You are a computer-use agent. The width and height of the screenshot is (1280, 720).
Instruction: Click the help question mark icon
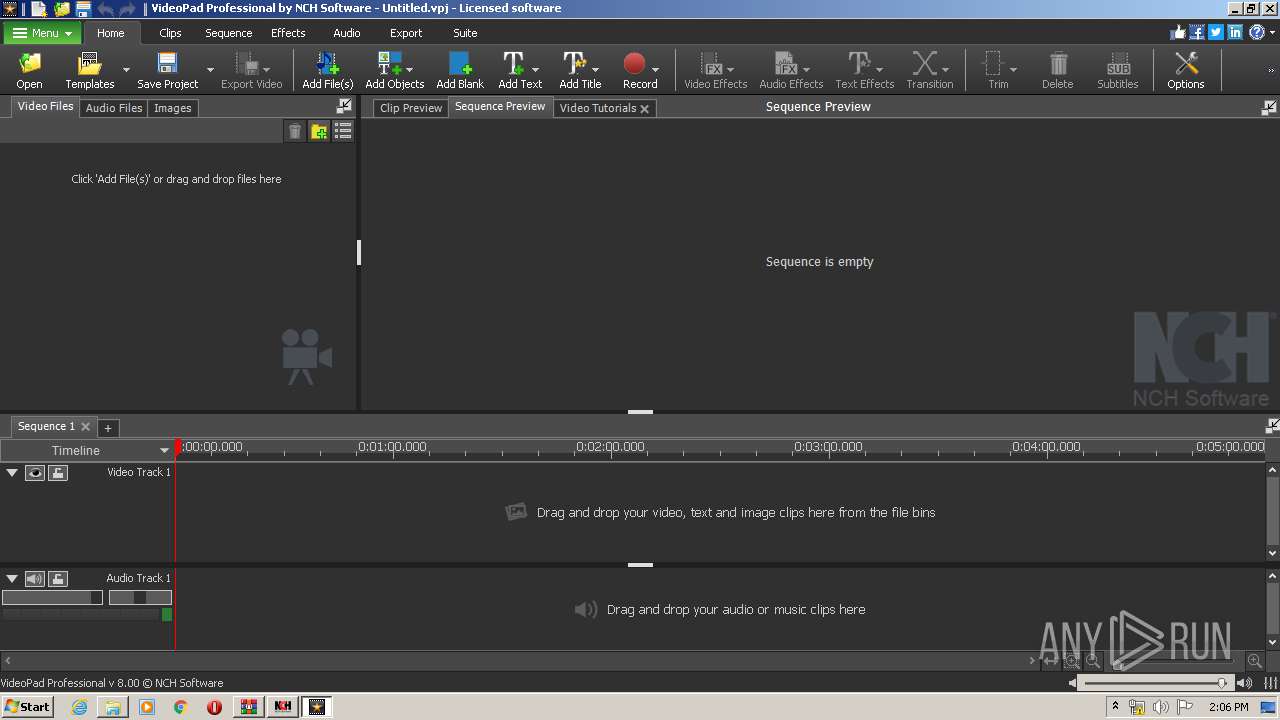pyautogui.click(x=1257, y=32)
